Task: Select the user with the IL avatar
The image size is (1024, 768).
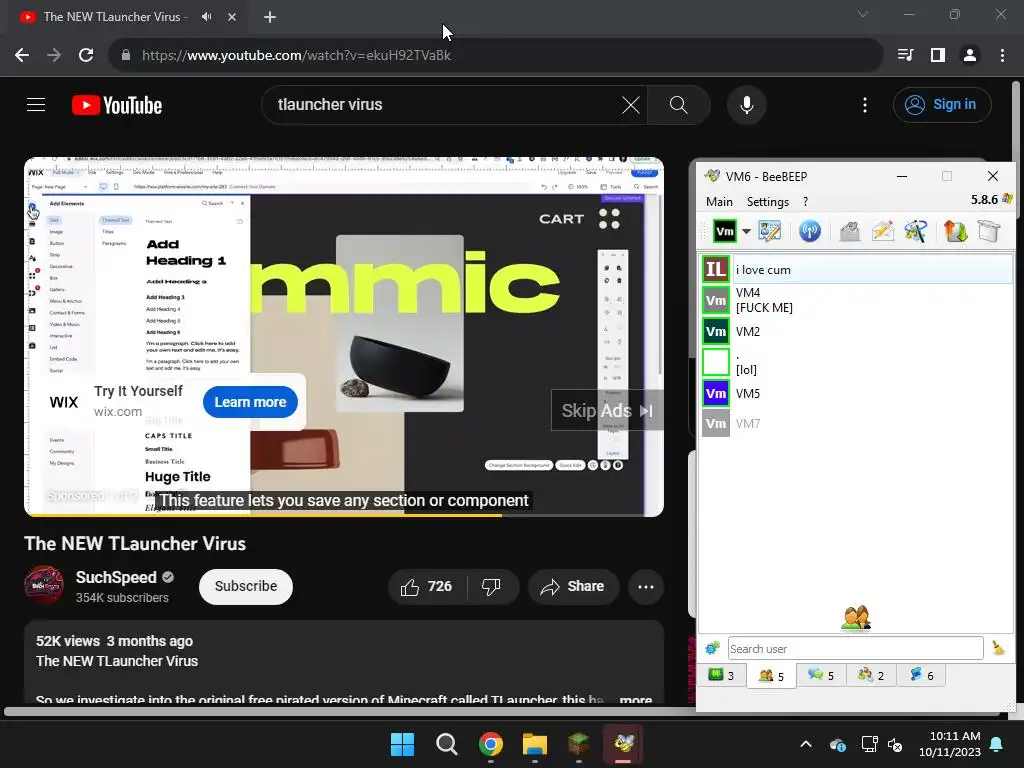Action: pyautogui.click(x=856, y=269)
